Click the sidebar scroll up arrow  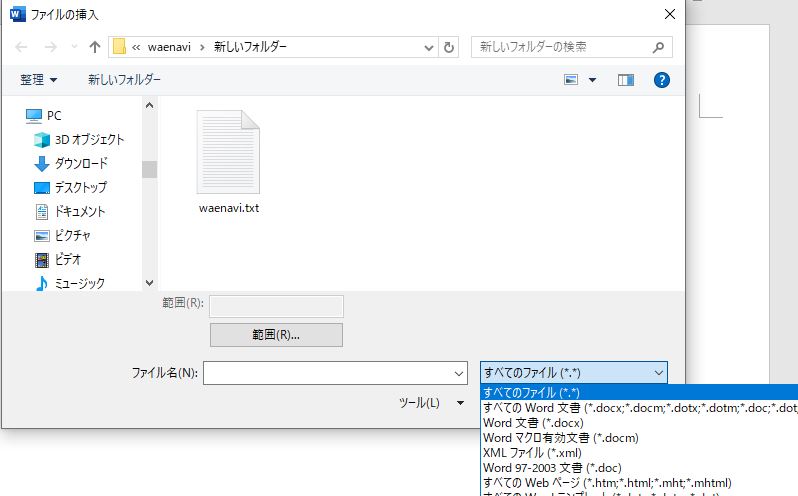pyautogui.click(x=150, y=105)
